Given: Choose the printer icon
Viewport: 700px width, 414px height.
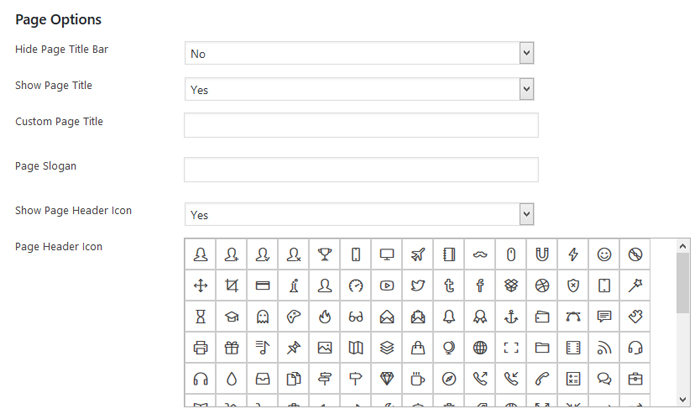Looking at the screenshot, I should point(200,348).
